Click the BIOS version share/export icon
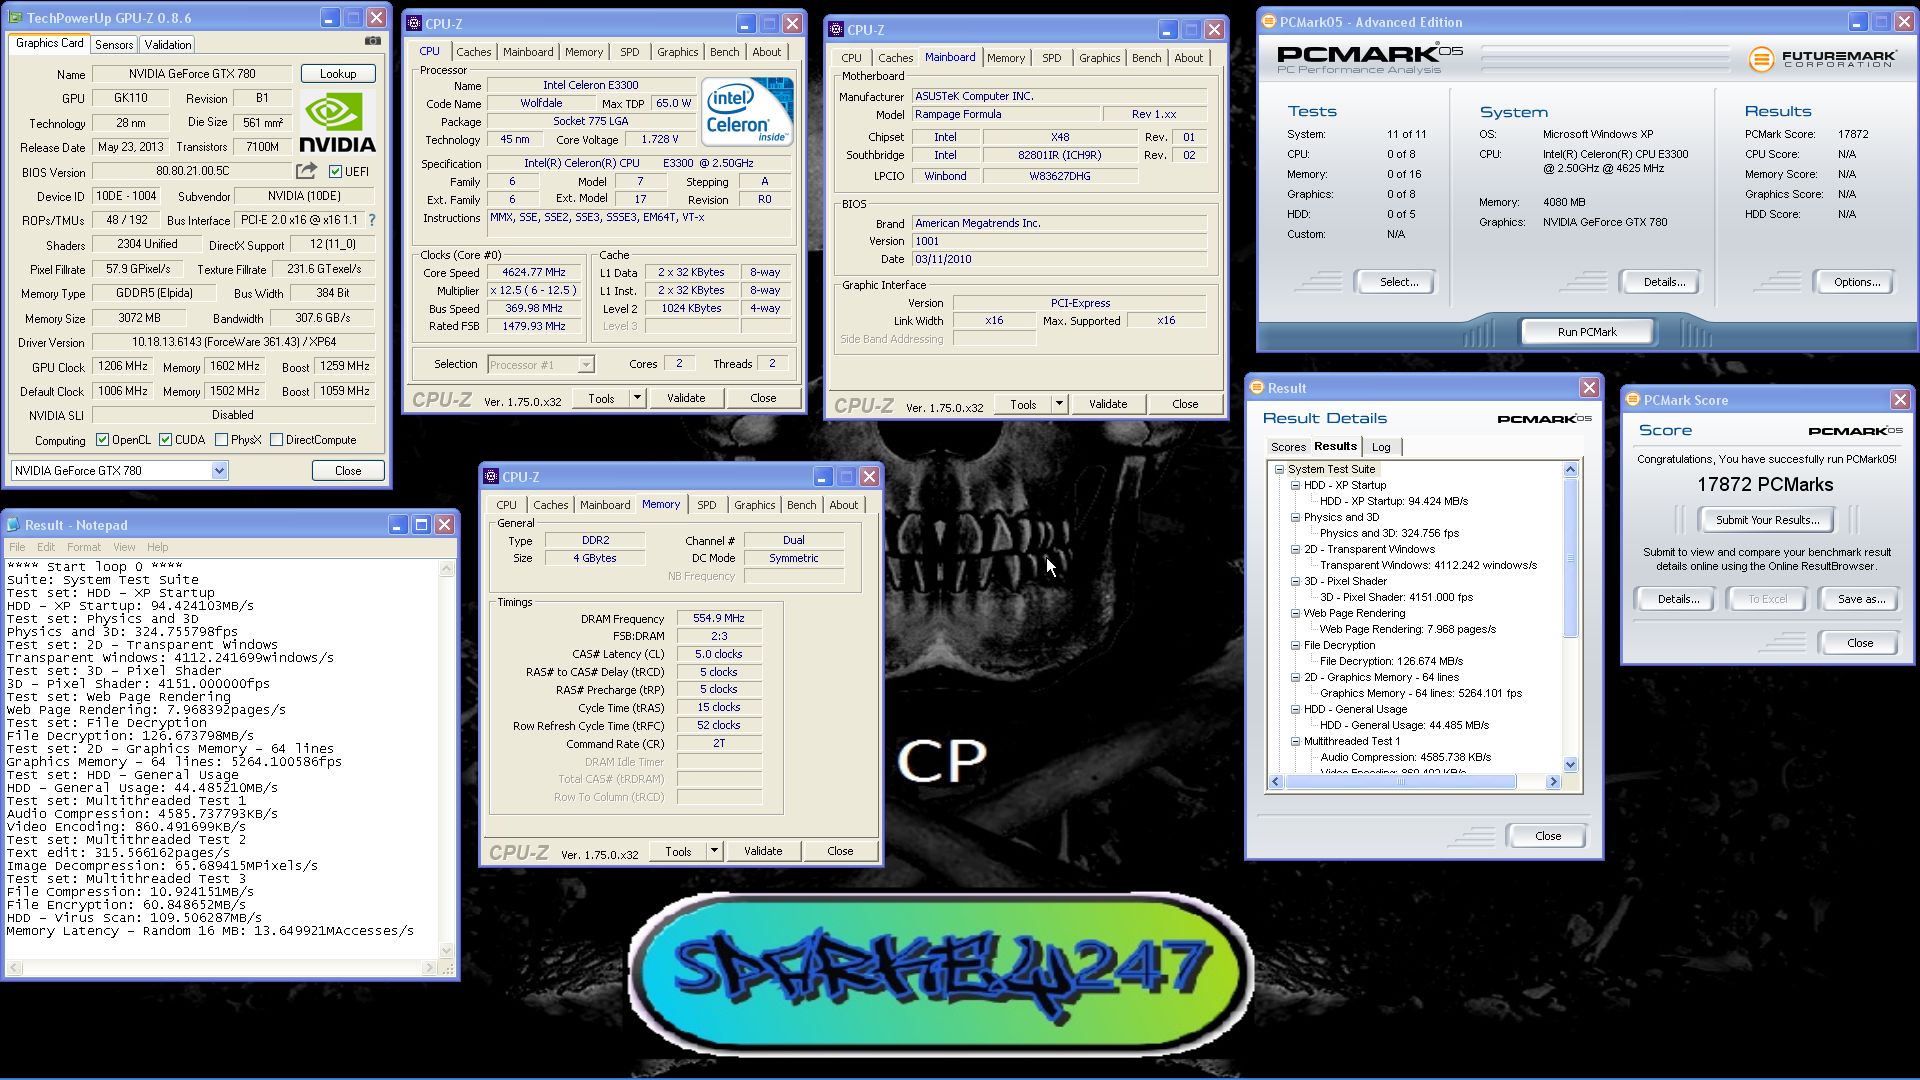Viewport: 1920px width, 1080px height. (307, 171)
